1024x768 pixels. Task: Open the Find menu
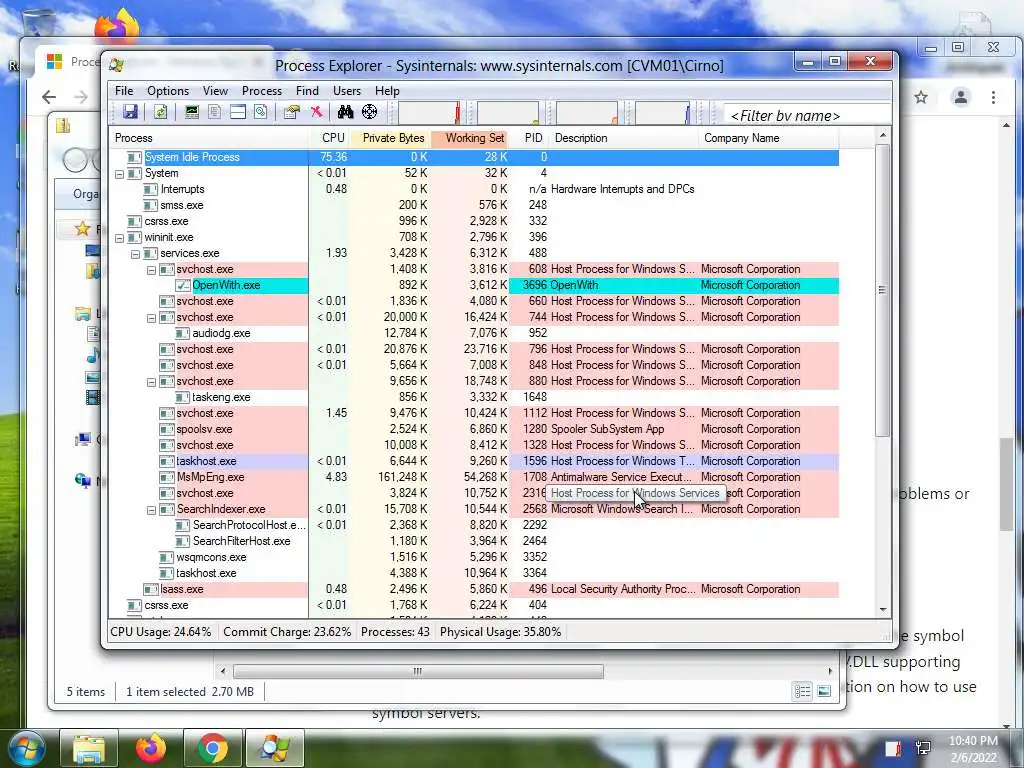point(307,91)
